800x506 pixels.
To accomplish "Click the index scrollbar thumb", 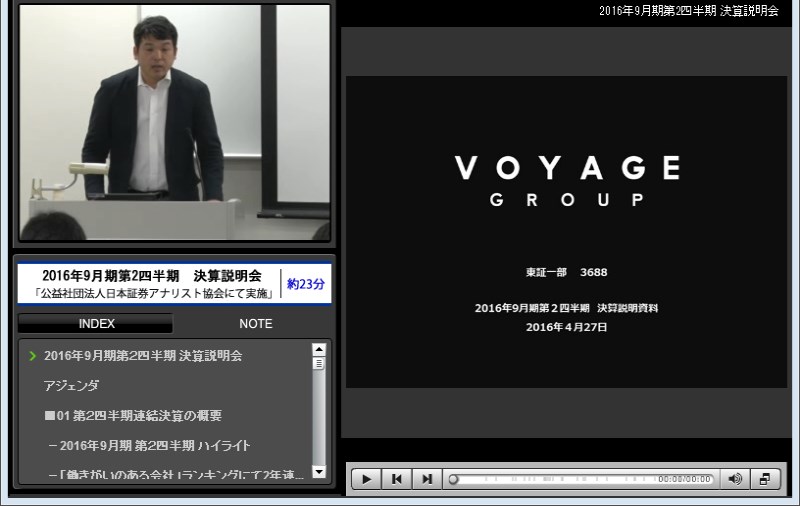I will pyautogui.click(x=319, y=363).
